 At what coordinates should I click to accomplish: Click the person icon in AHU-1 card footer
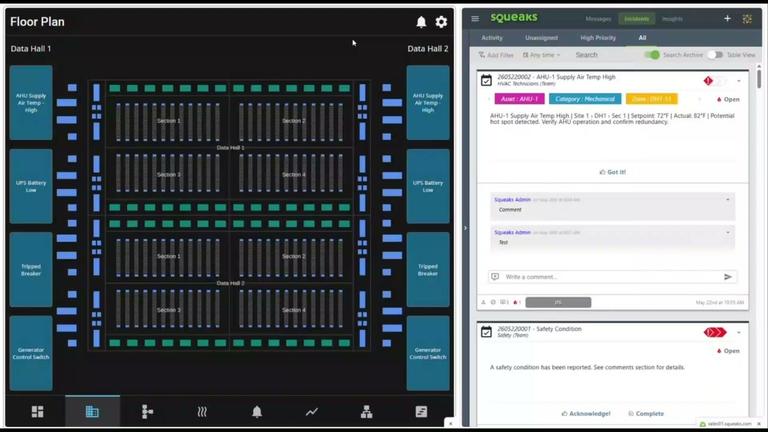coord(483,302)
